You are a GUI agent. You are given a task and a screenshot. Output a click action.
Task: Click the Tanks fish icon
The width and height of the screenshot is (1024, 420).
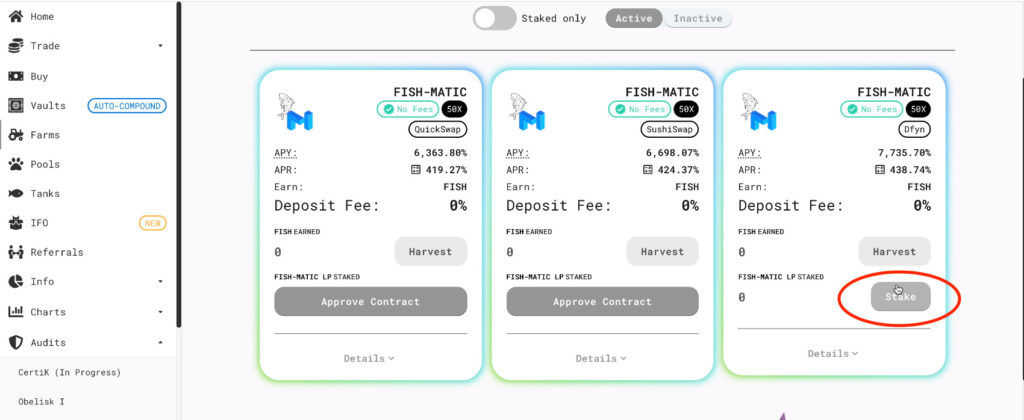pyautogui.click(x=16, y=193)
